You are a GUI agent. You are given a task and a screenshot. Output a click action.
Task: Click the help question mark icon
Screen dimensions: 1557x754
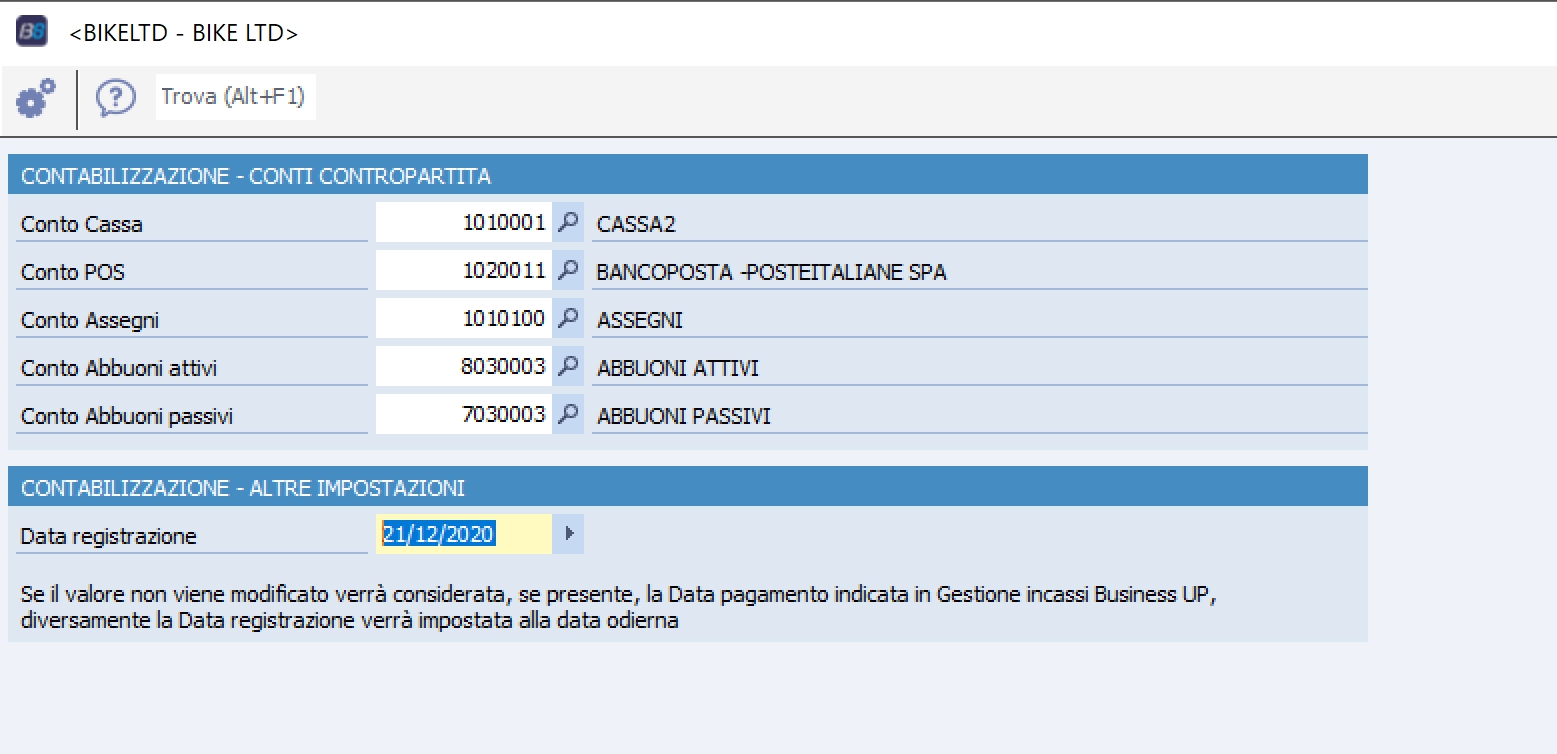click(x=115, y=98)
